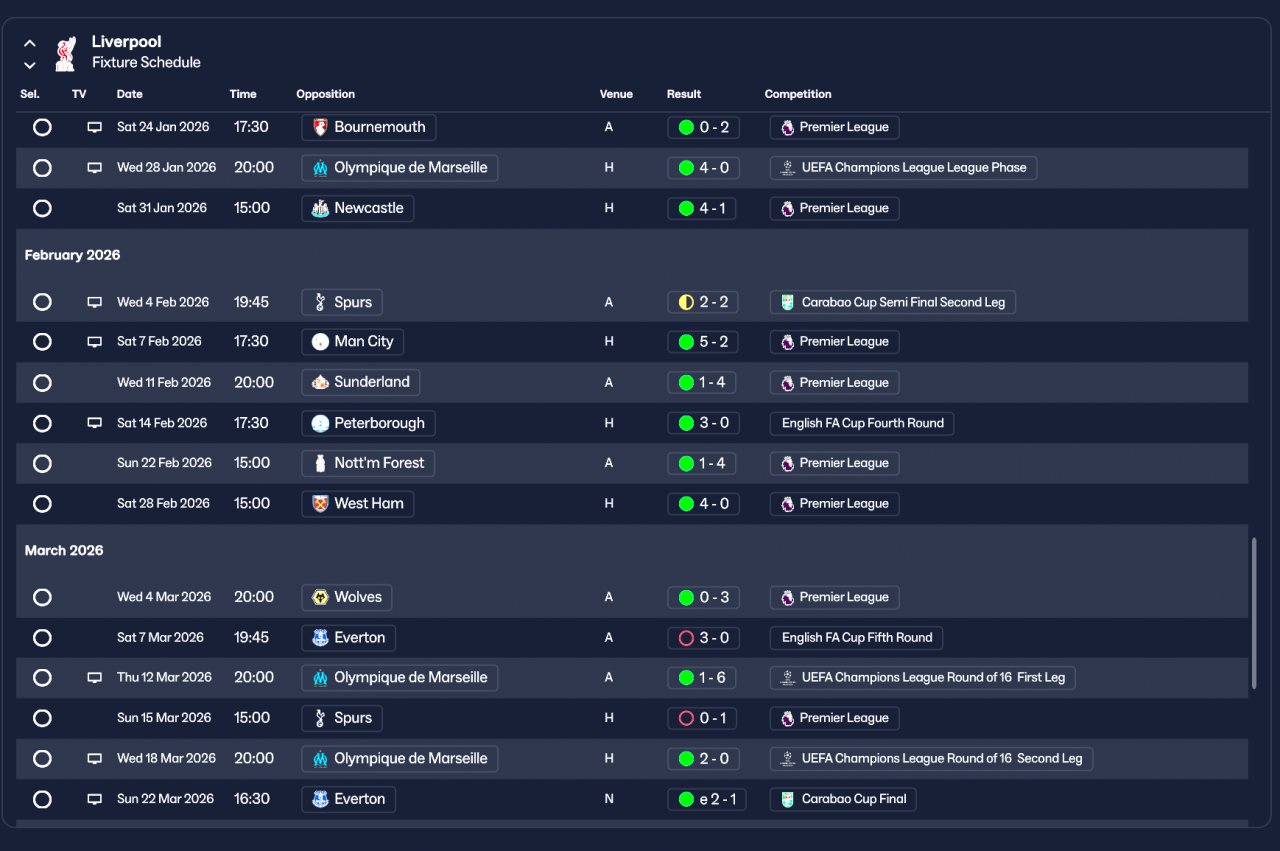
Task: Click the vertical scrollbar thumb on the fixture list
Action: pyautogui.click(x=1254, y=613)
